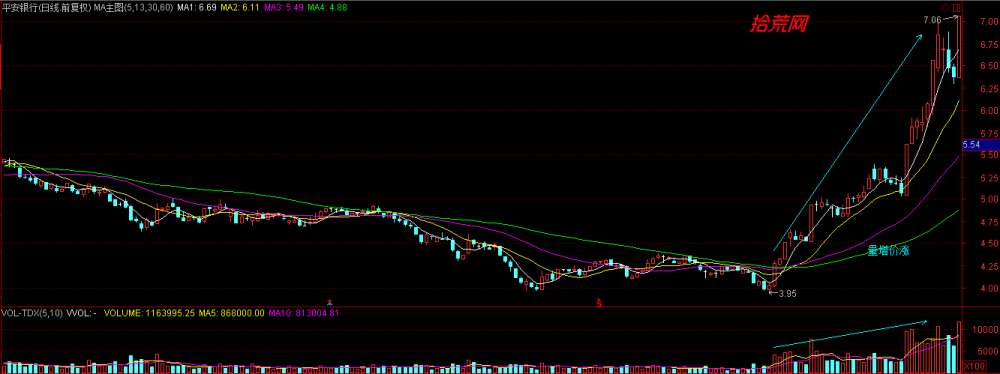Click the 5.25 price axis label
The width and height of the screenshot is (1000, 374).
tap(989, 177)
